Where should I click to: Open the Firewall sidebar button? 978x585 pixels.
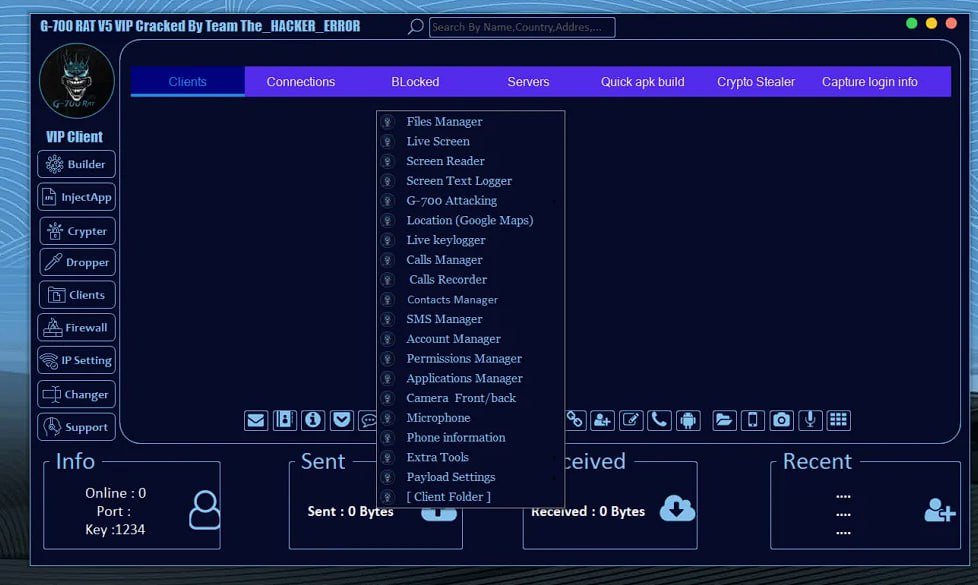pyautogui.click(x=76, y=327)
